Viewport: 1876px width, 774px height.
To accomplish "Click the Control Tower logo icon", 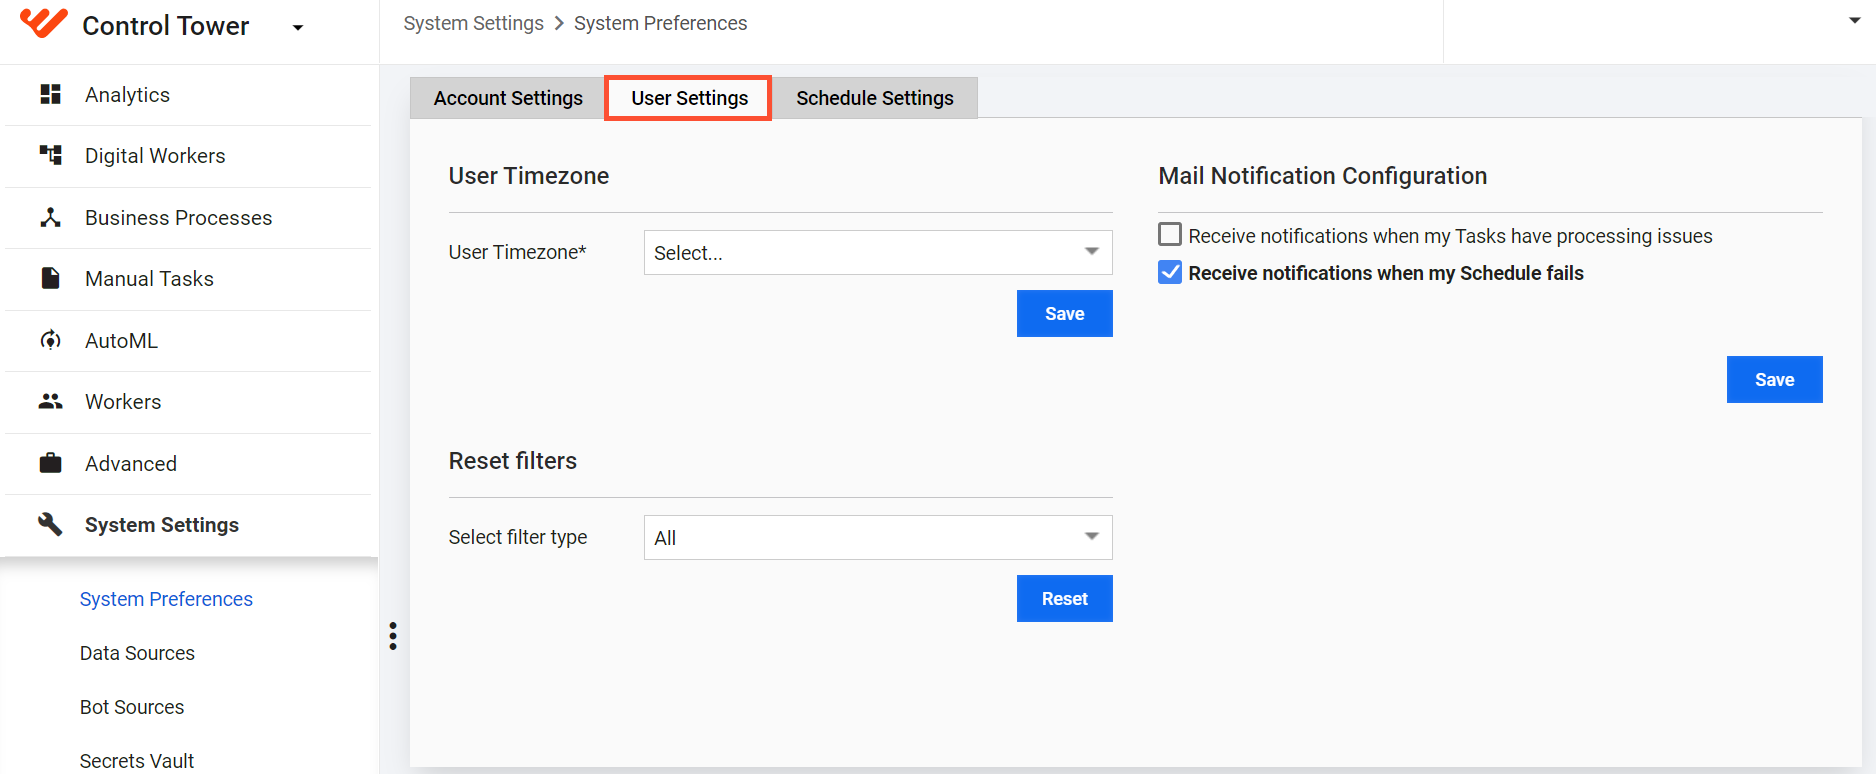I will click(x=44, y=23).
